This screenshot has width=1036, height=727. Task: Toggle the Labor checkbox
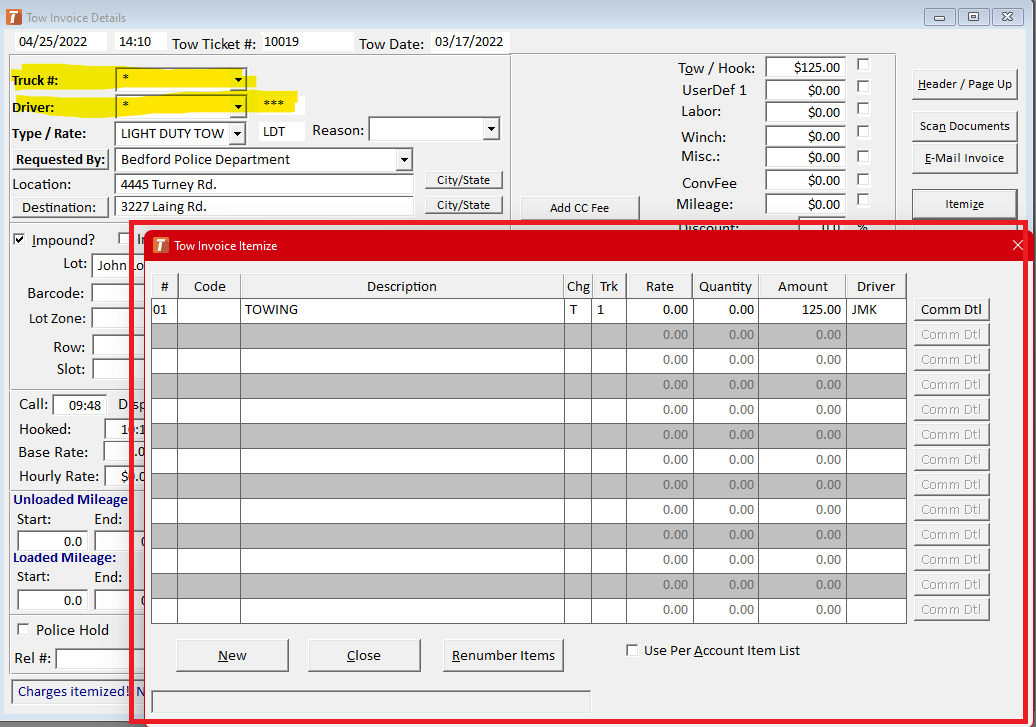tap(863, 108)
